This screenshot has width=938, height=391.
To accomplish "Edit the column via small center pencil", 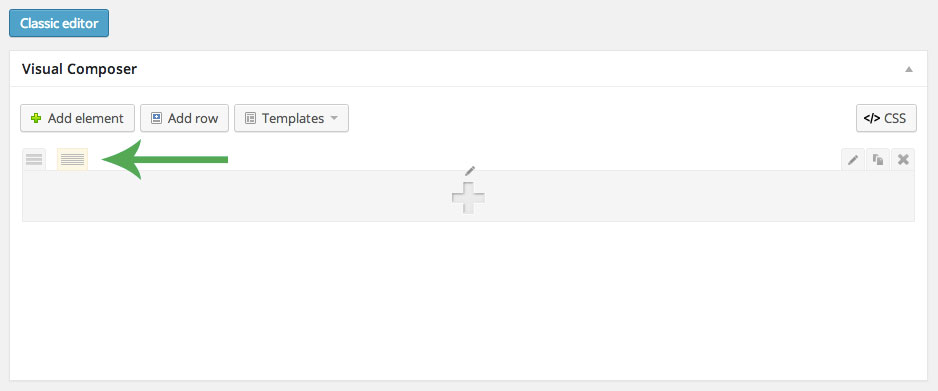I will (x=470, y=171).
